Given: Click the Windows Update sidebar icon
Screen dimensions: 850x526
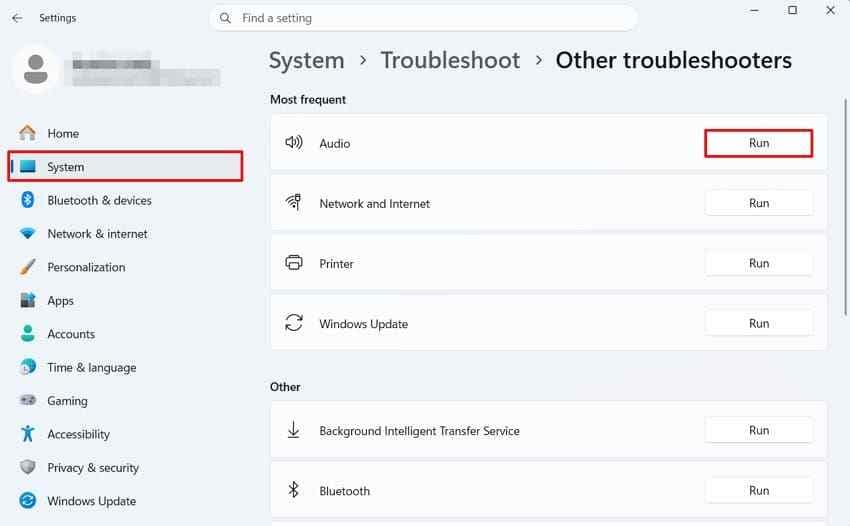Looking at the screenshot, I should coord(28,500).
